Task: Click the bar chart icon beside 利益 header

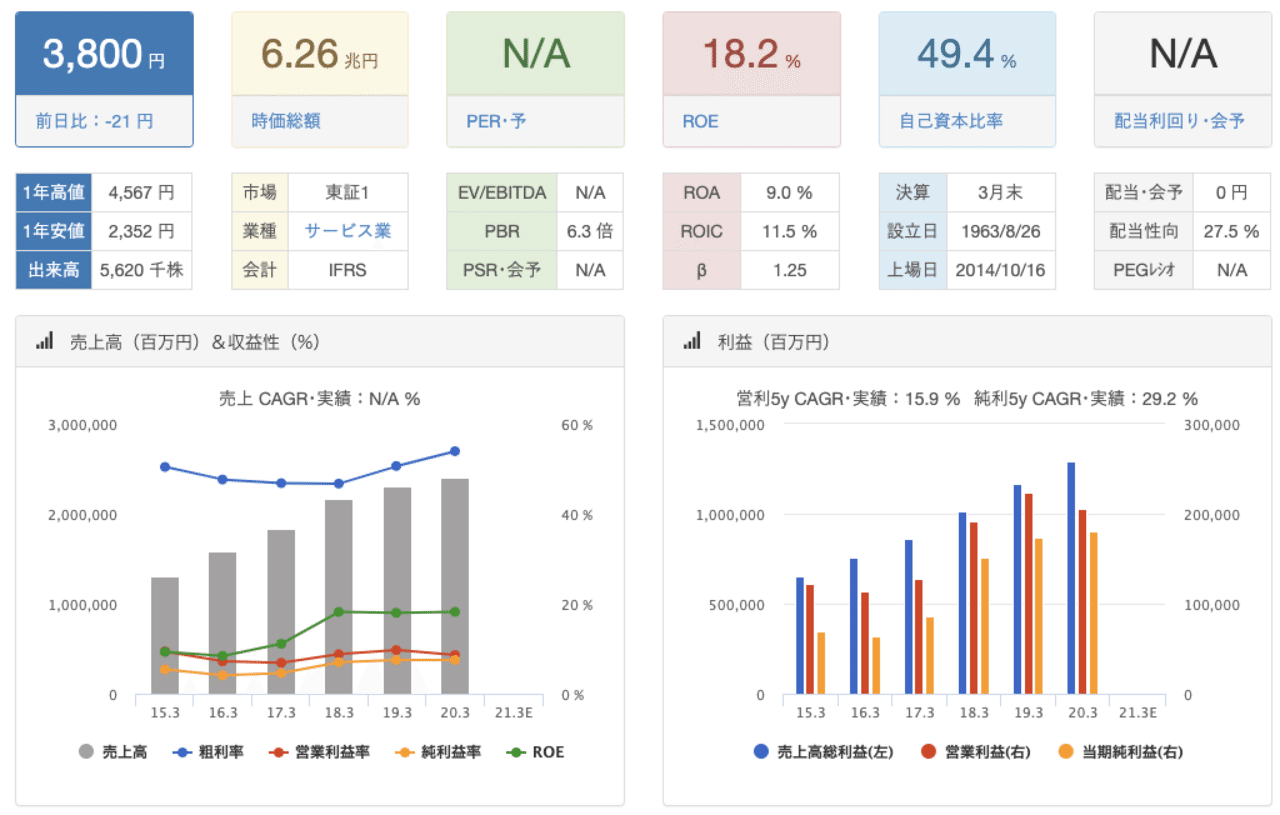Action: pyautogui.click(x=689, y=339)
